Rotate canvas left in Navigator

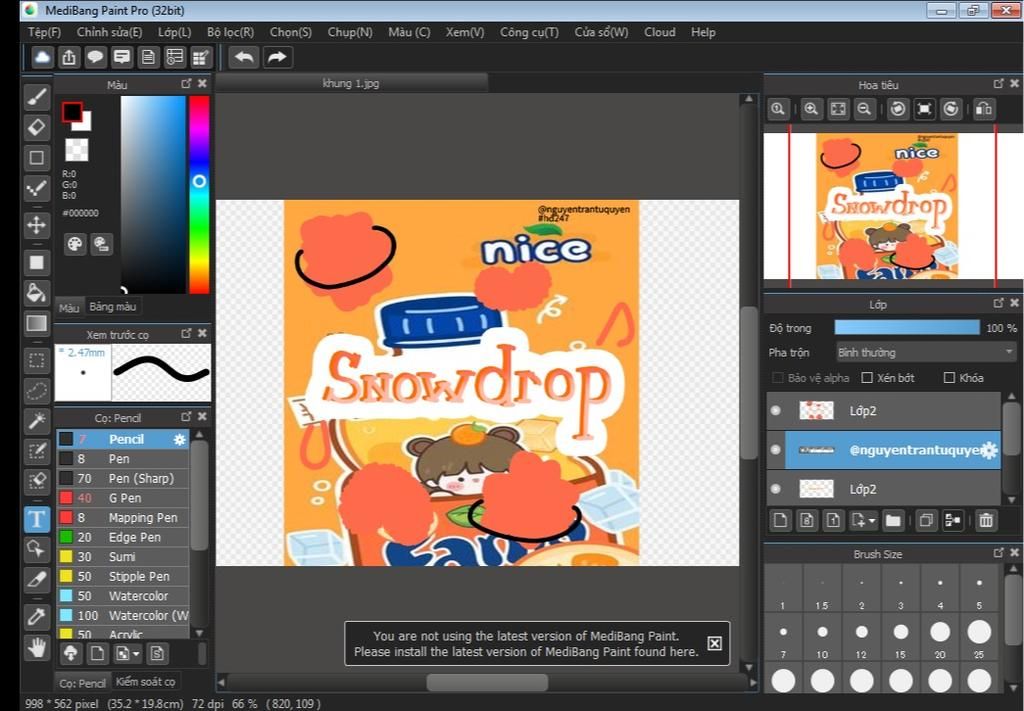click(898, 109)
